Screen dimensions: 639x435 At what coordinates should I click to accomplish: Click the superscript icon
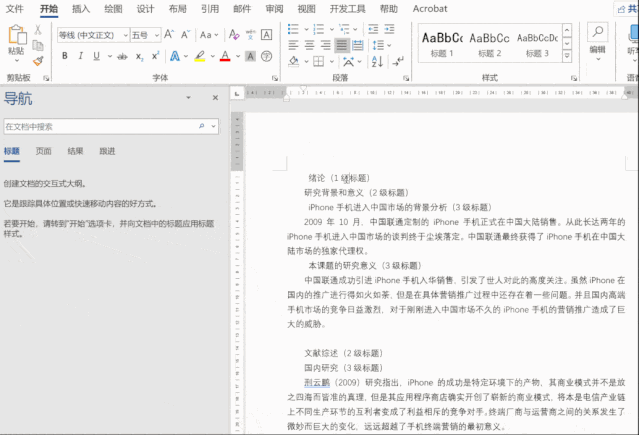click(155, 56)
